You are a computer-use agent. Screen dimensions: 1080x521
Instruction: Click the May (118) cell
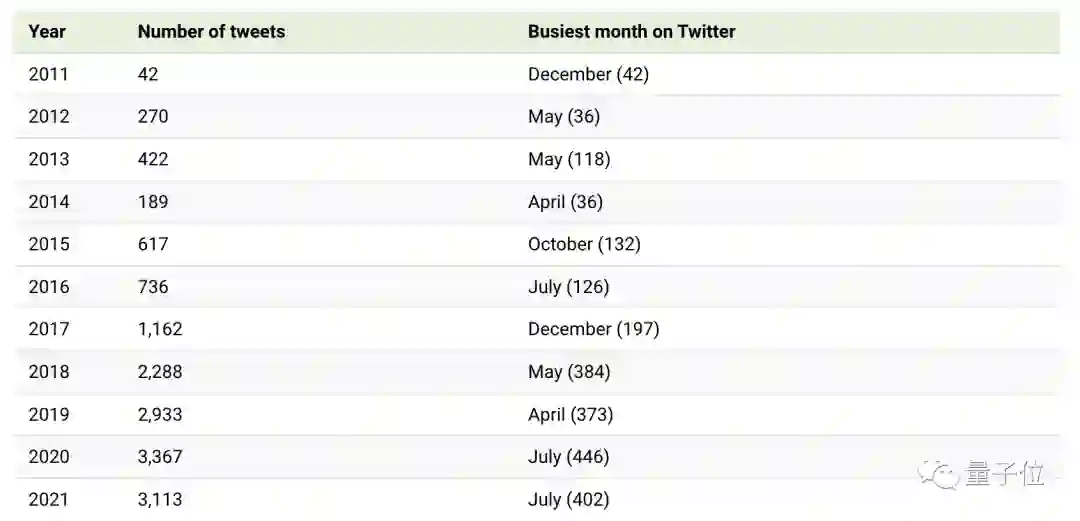(x=569, y=159)
